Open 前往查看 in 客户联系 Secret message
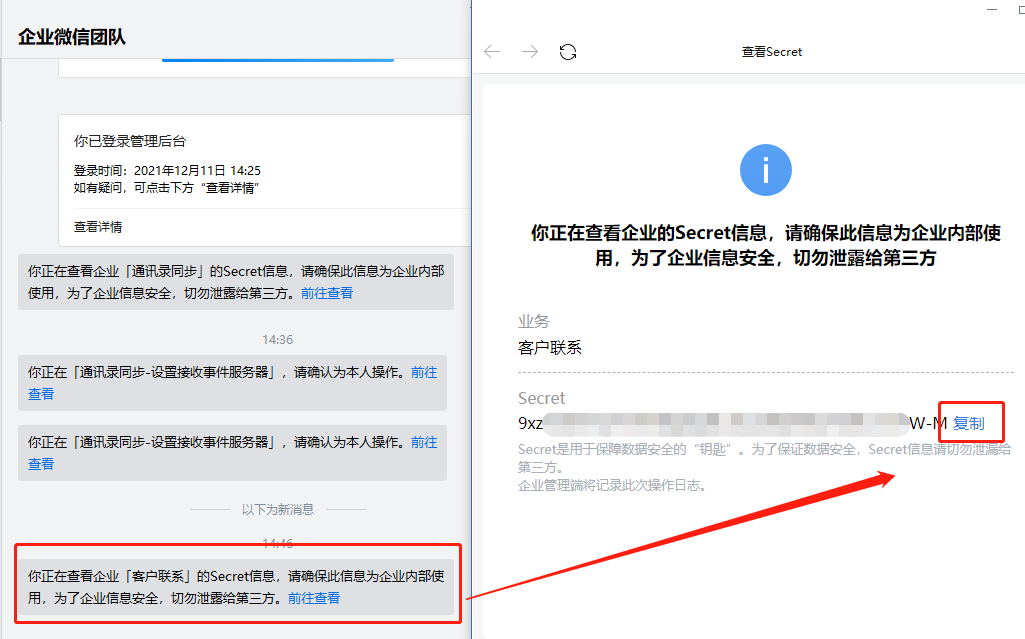The image size is (1025, 639). click(x=314, y=598)
